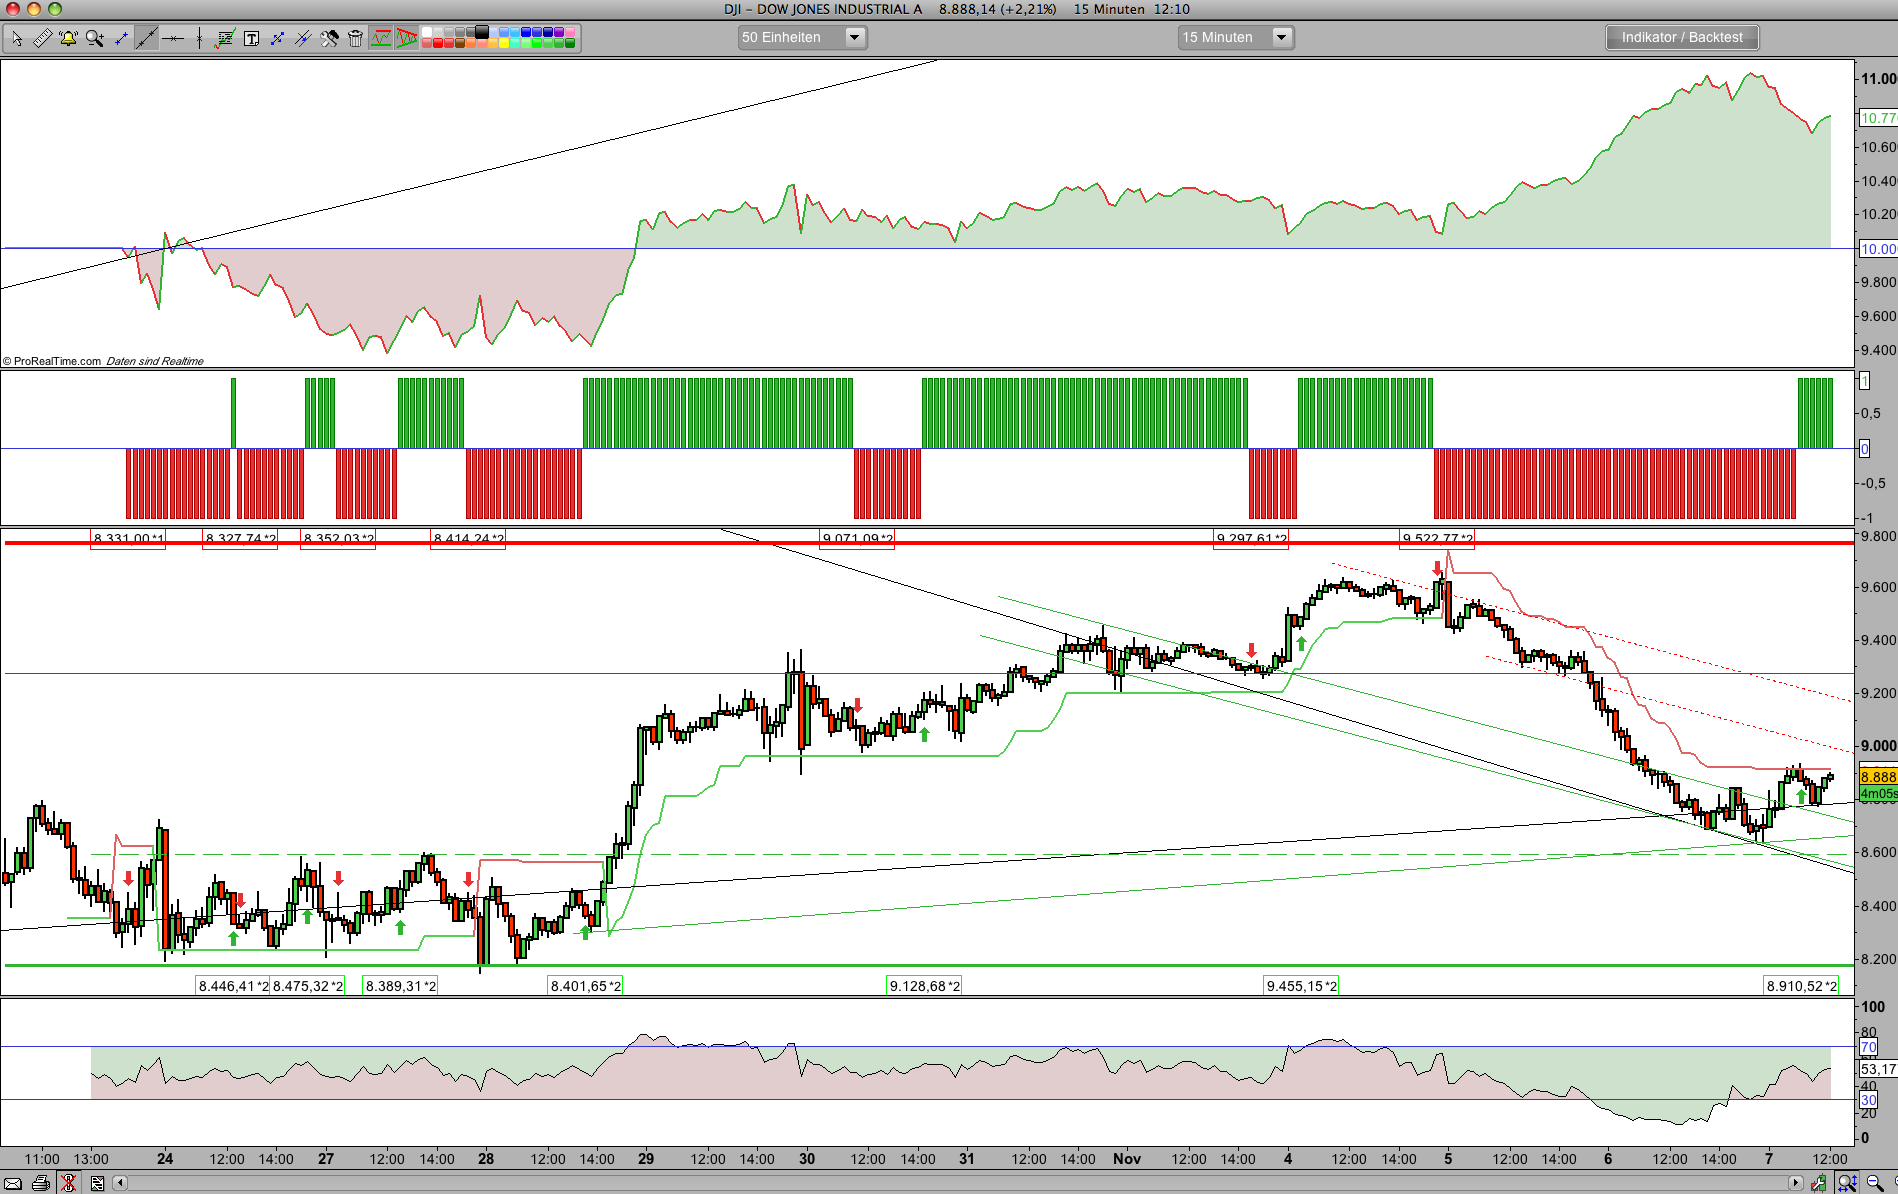Click the scrollbar right arrow

(1796, 1183)
